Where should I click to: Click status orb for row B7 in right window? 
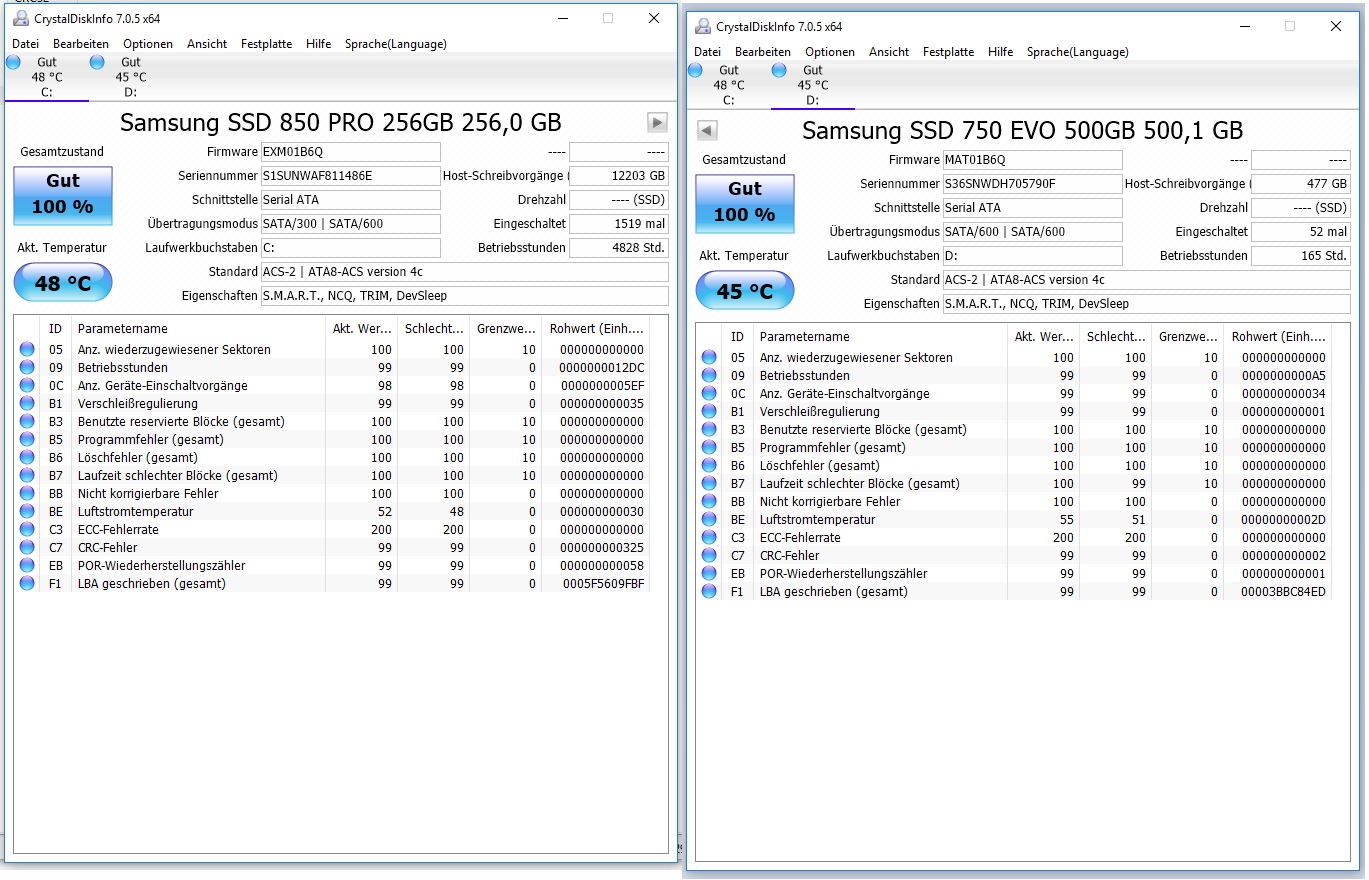tap(709, 484)
